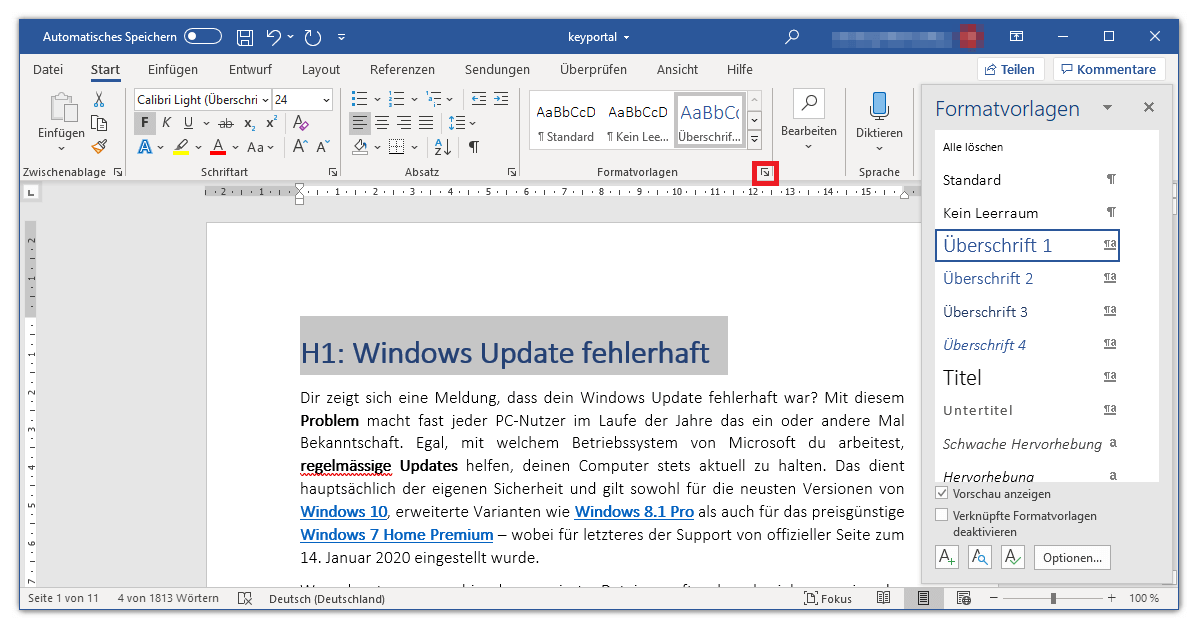Select the print layout view in the status bar
This screenshot has height=630, width=1200.
924,598
